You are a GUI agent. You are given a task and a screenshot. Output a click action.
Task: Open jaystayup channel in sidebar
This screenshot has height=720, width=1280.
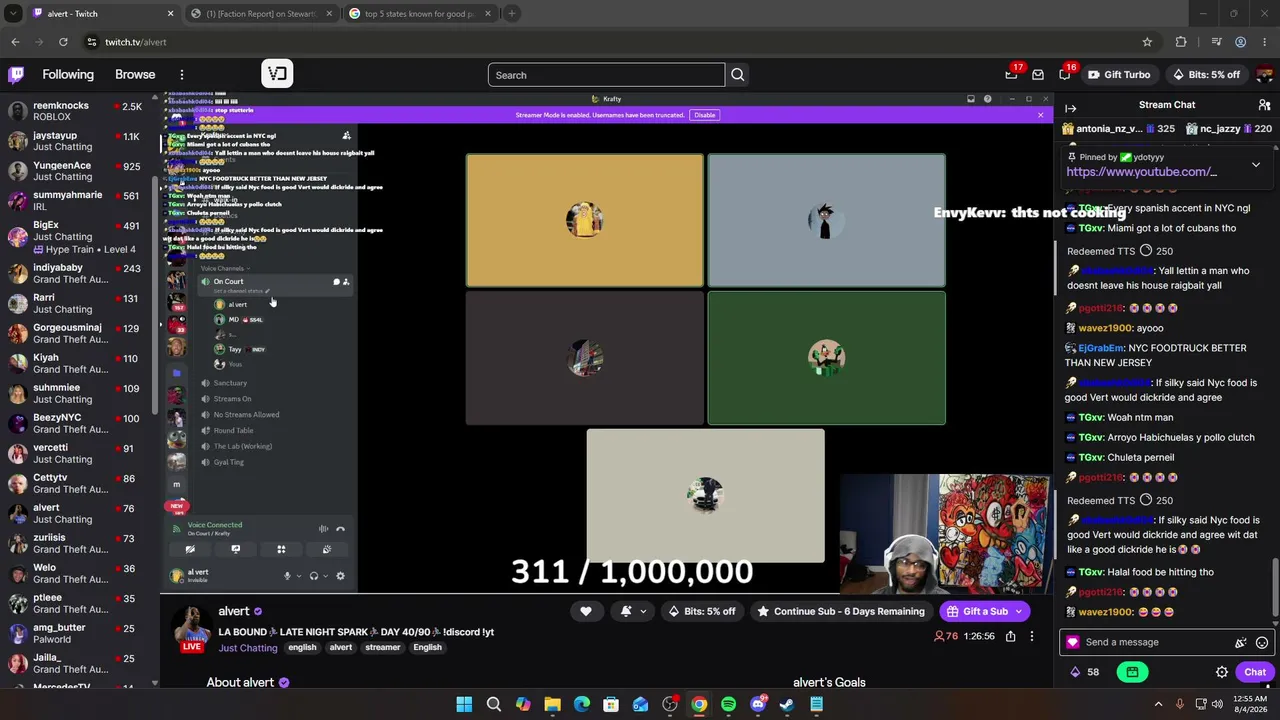pyautogui.click(x=78, y=141)
